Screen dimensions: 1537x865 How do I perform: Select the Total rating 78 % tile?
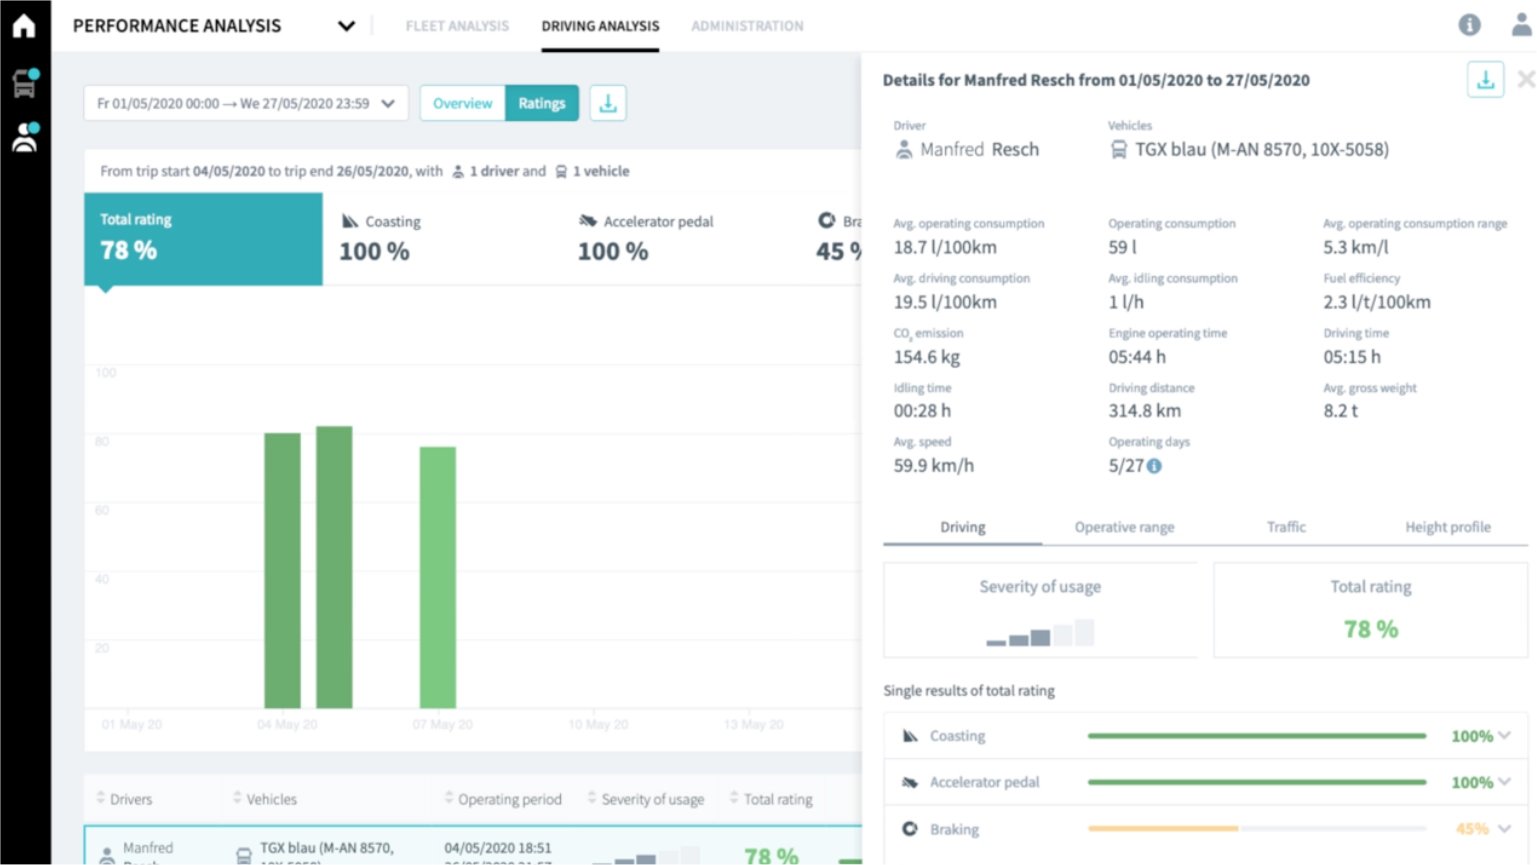203,239
